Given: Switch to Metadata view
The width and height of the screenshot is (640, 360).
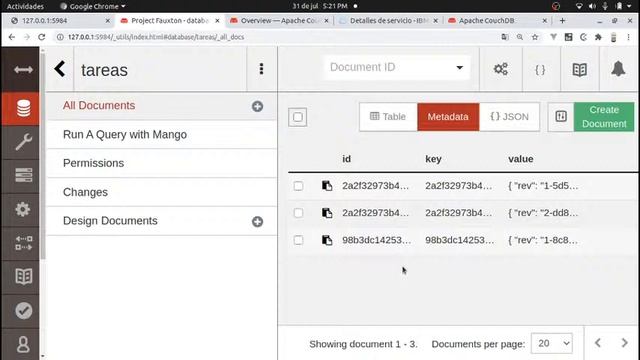Looking at the screenshot, I should click(448, 117).
